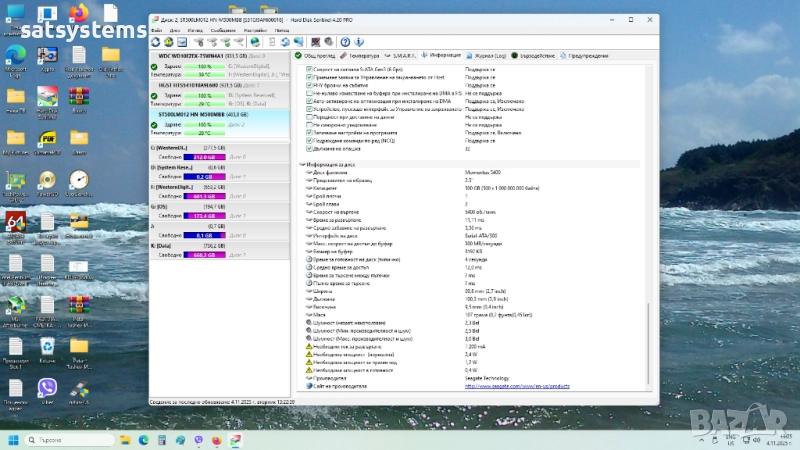Open the Viber desktop shortcut
Viewport: 800px width, 450px height.
(x=46, y=389)
